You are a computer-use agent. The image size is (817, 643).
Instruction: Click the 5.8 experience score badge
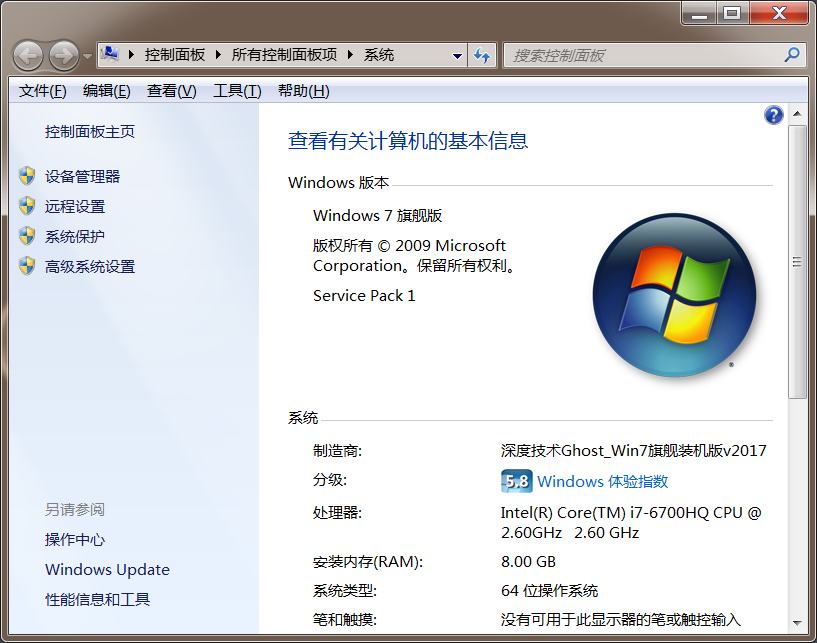516,481
